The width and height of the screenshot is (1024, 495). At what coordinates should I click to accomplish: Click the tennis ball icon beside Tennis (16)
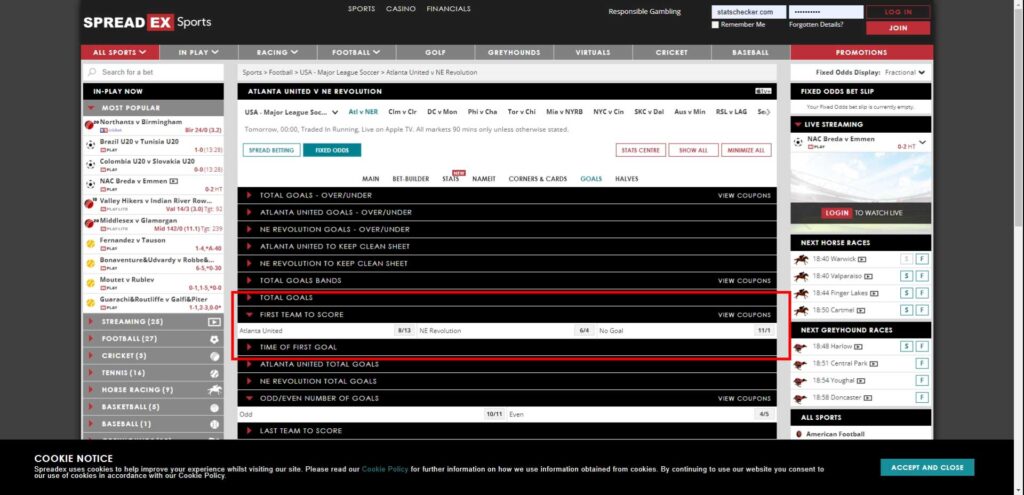tap(214, 373)
